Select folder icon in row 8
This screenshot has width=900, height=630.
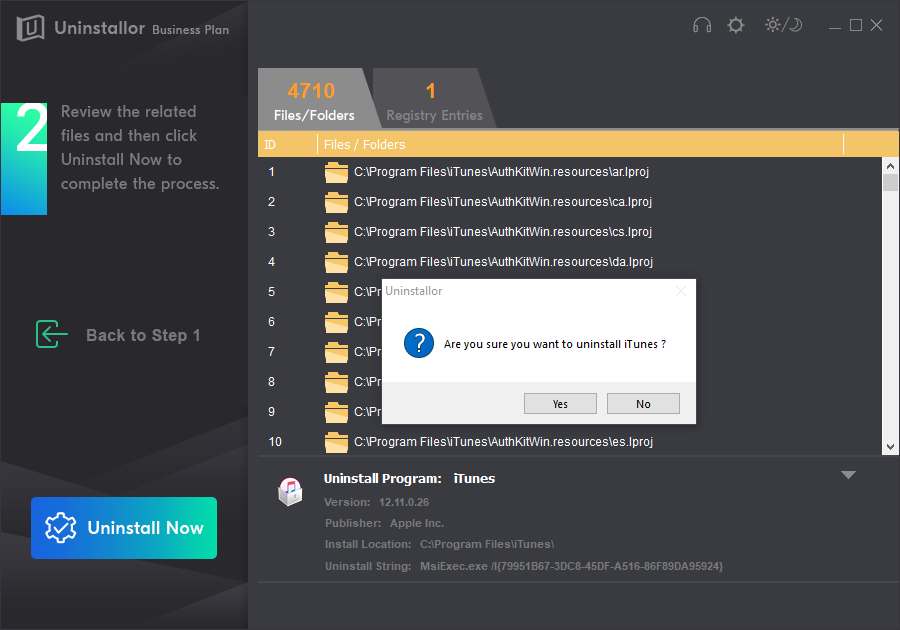[x=336, y=382]
